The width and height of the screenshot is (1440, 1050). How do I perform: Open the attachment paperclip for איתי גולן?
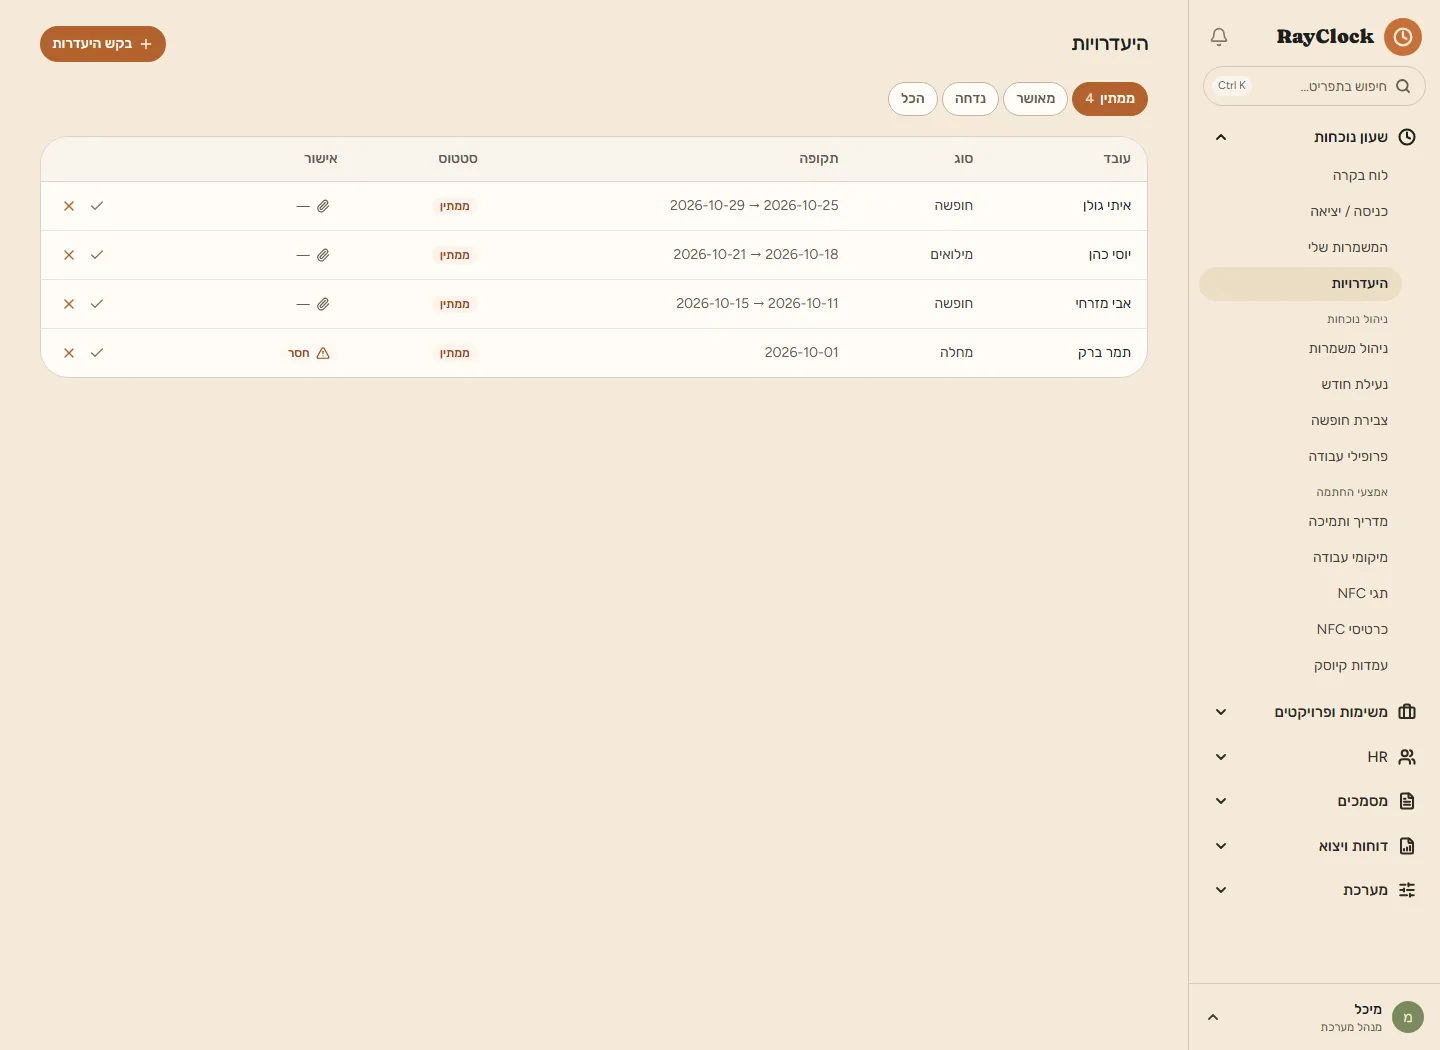click(x=323, y=206)
